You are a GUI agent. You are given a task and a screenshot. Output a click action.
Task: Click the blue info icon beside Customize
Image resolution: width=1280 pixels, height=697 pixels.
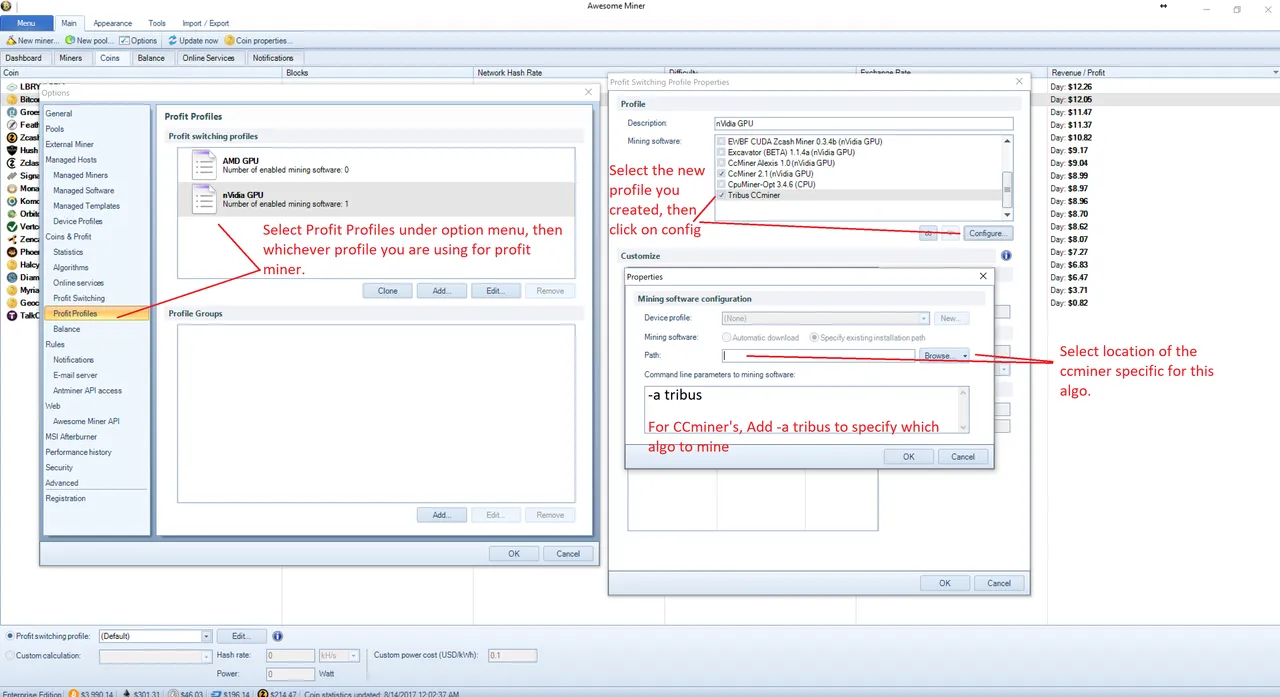(1006, 256)
